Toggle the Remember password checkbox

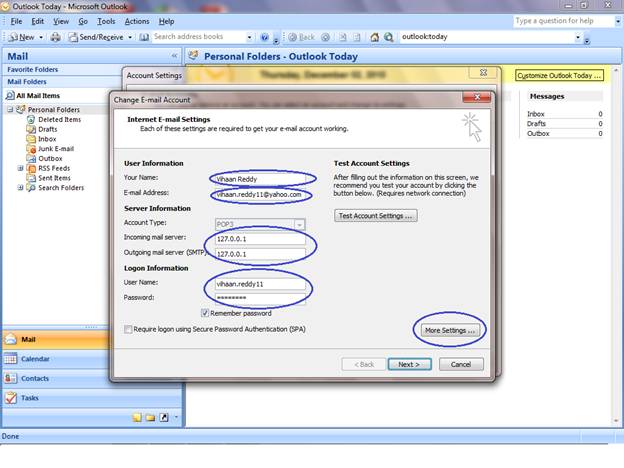pos(205,313)
